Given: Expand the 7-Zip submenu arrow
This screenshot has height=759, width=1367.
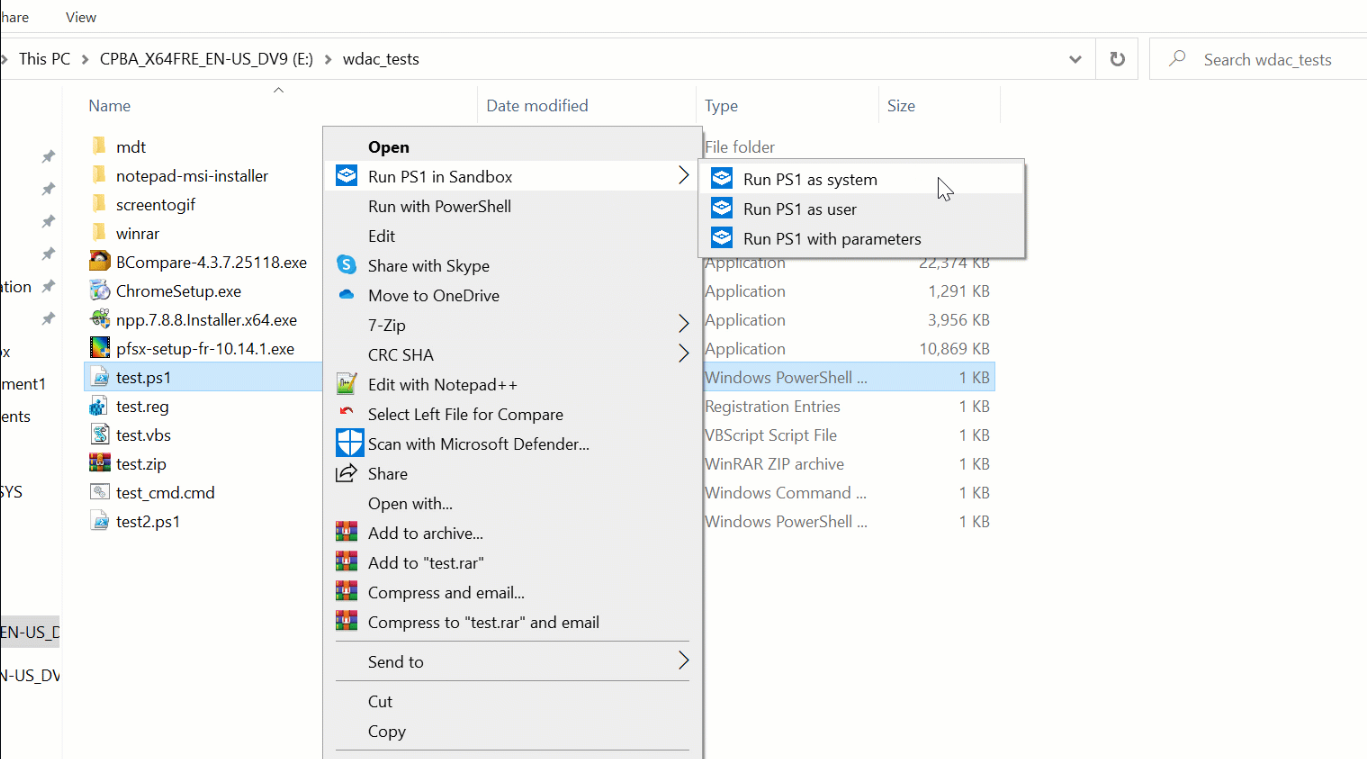Looking at the screenshot, I should [683, 324].
